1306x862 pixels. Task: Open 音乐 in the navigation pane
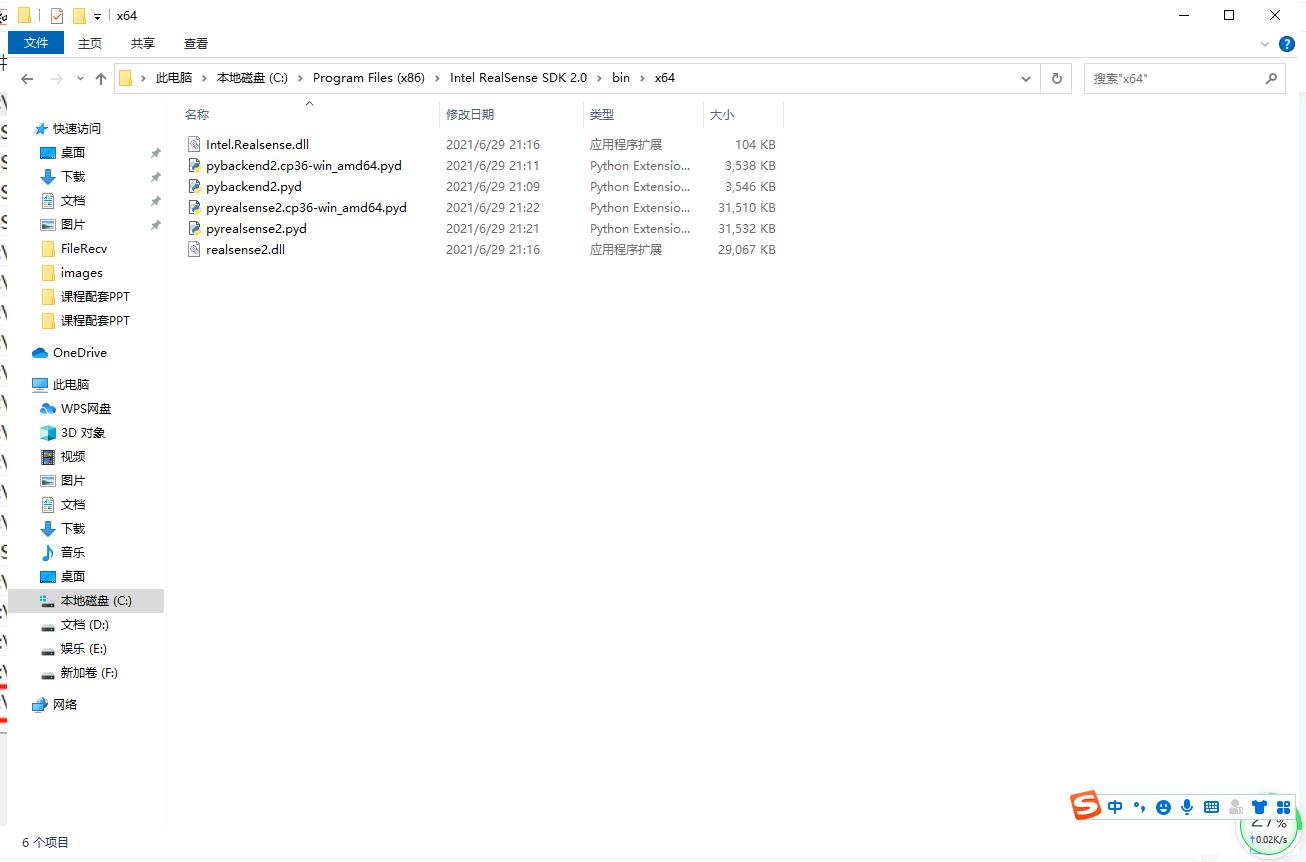pos(73,552)
